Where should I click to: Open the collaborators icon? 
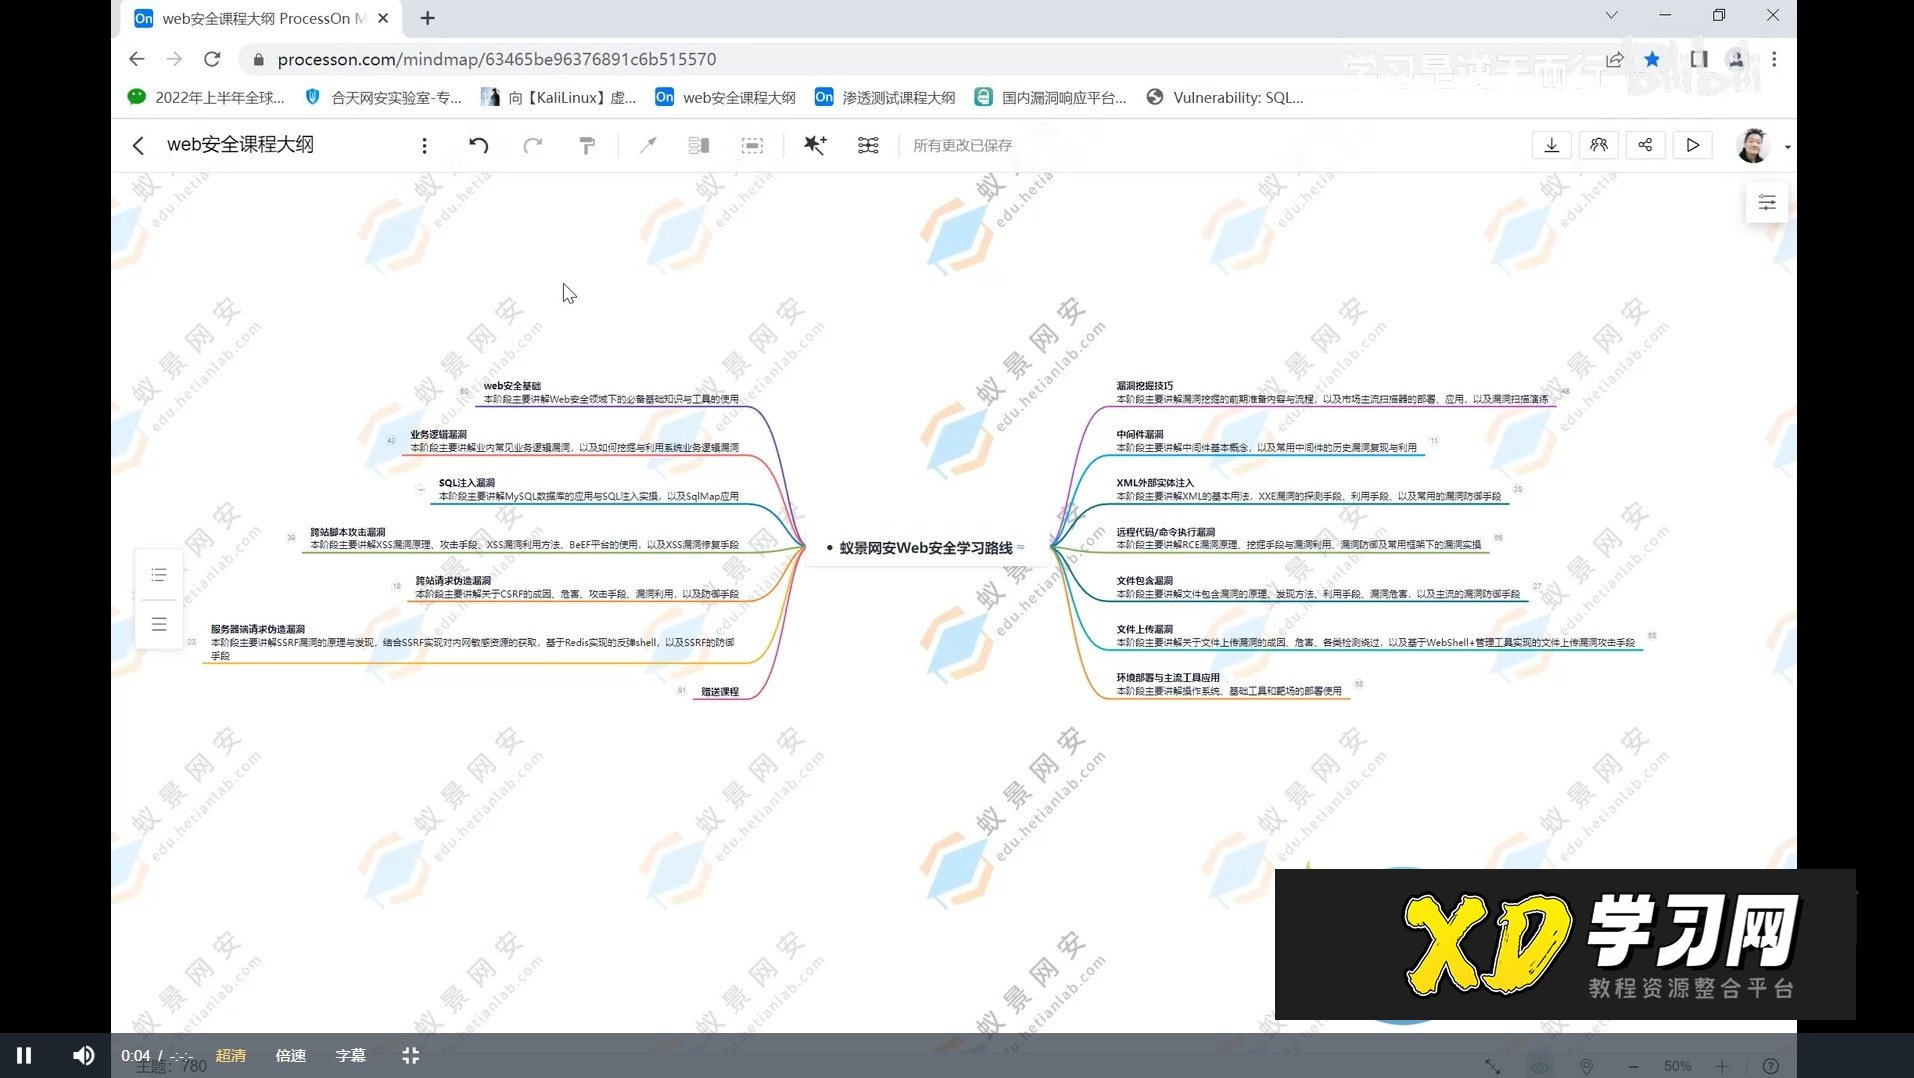coord(1598,145)
